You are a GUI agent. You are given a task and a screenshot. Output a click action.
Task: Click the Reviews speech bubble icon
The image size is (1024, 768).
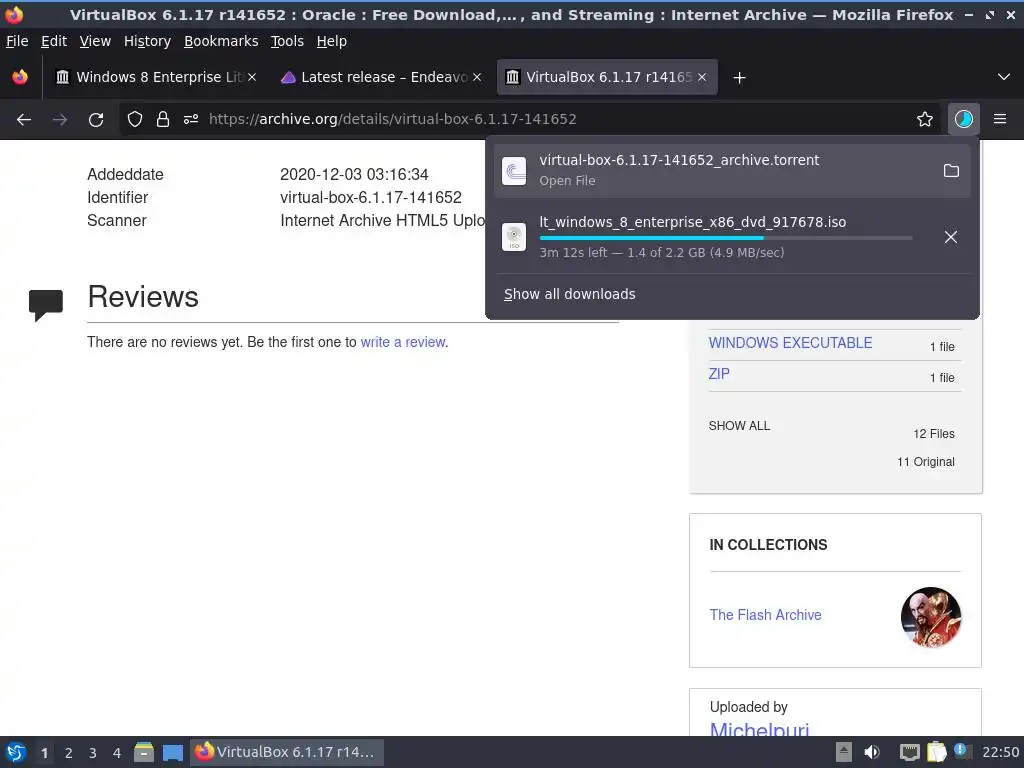[x=46, y=305]
